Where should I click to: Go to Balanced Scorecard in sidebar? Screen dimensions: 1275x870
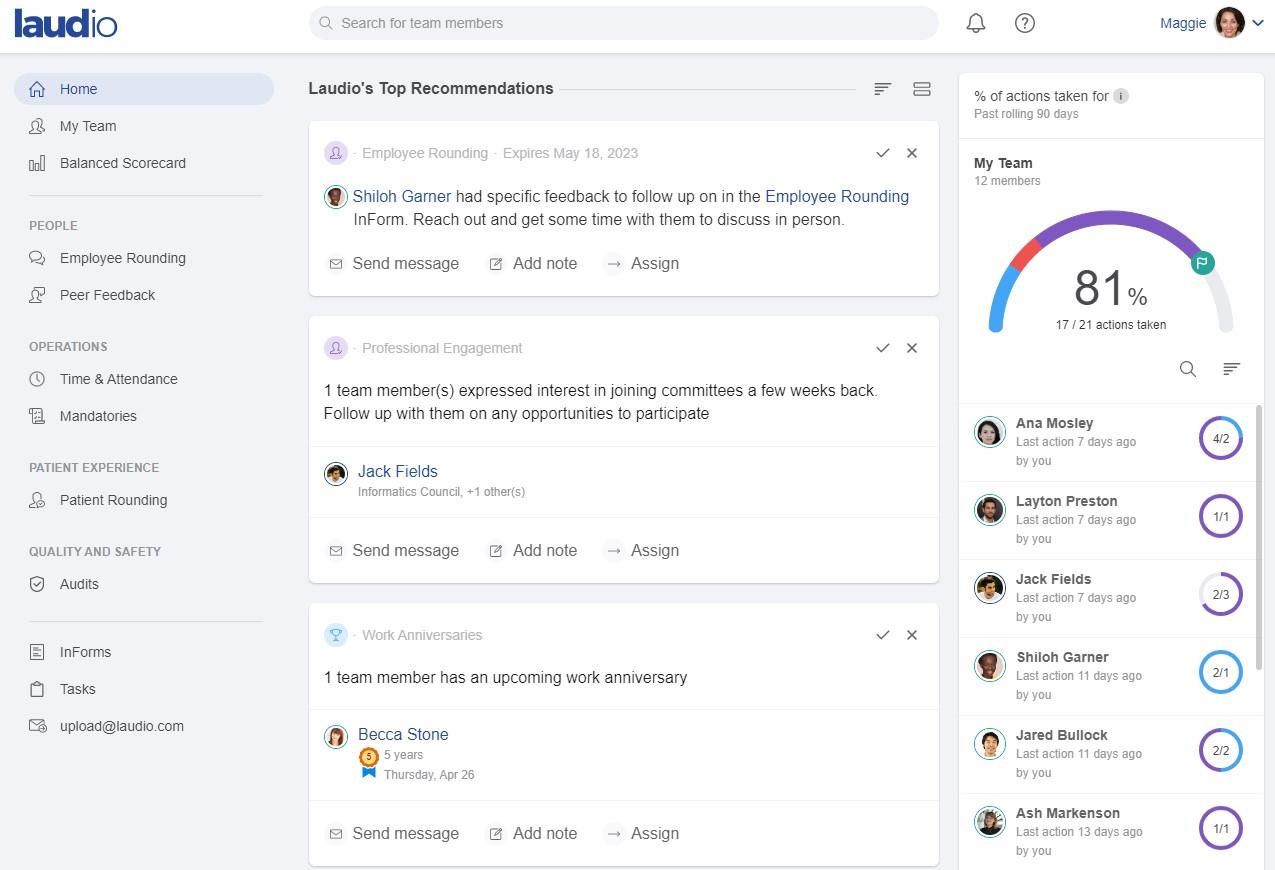point(122,163)
